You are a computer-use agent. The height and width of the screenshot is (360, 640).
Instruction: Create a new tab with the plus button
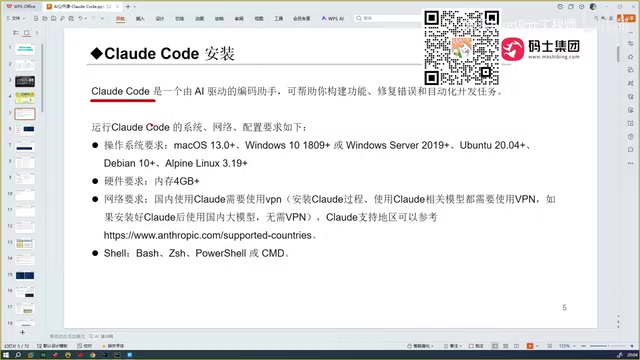(x=128, y=7)
